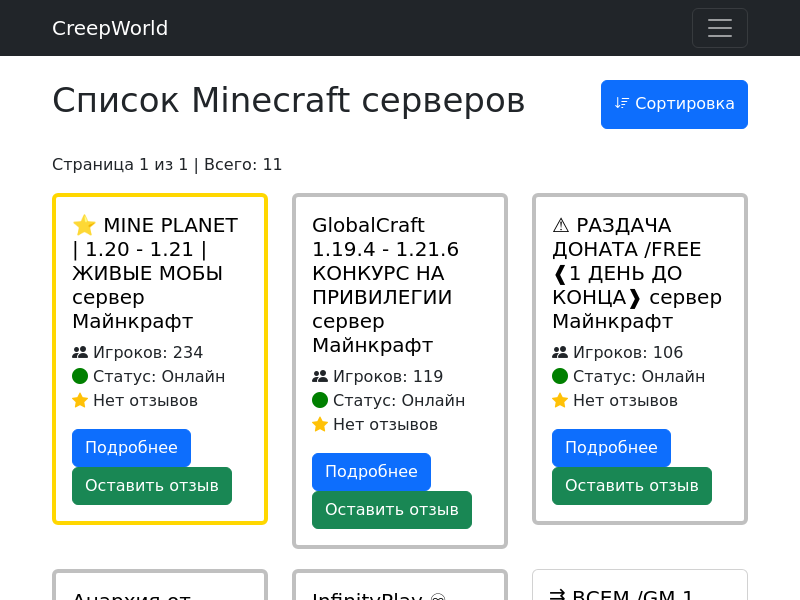Viewport: 800px width, 600px height.
Task: Click the players icon next to Игроков: 234
Action: point(80,352)
